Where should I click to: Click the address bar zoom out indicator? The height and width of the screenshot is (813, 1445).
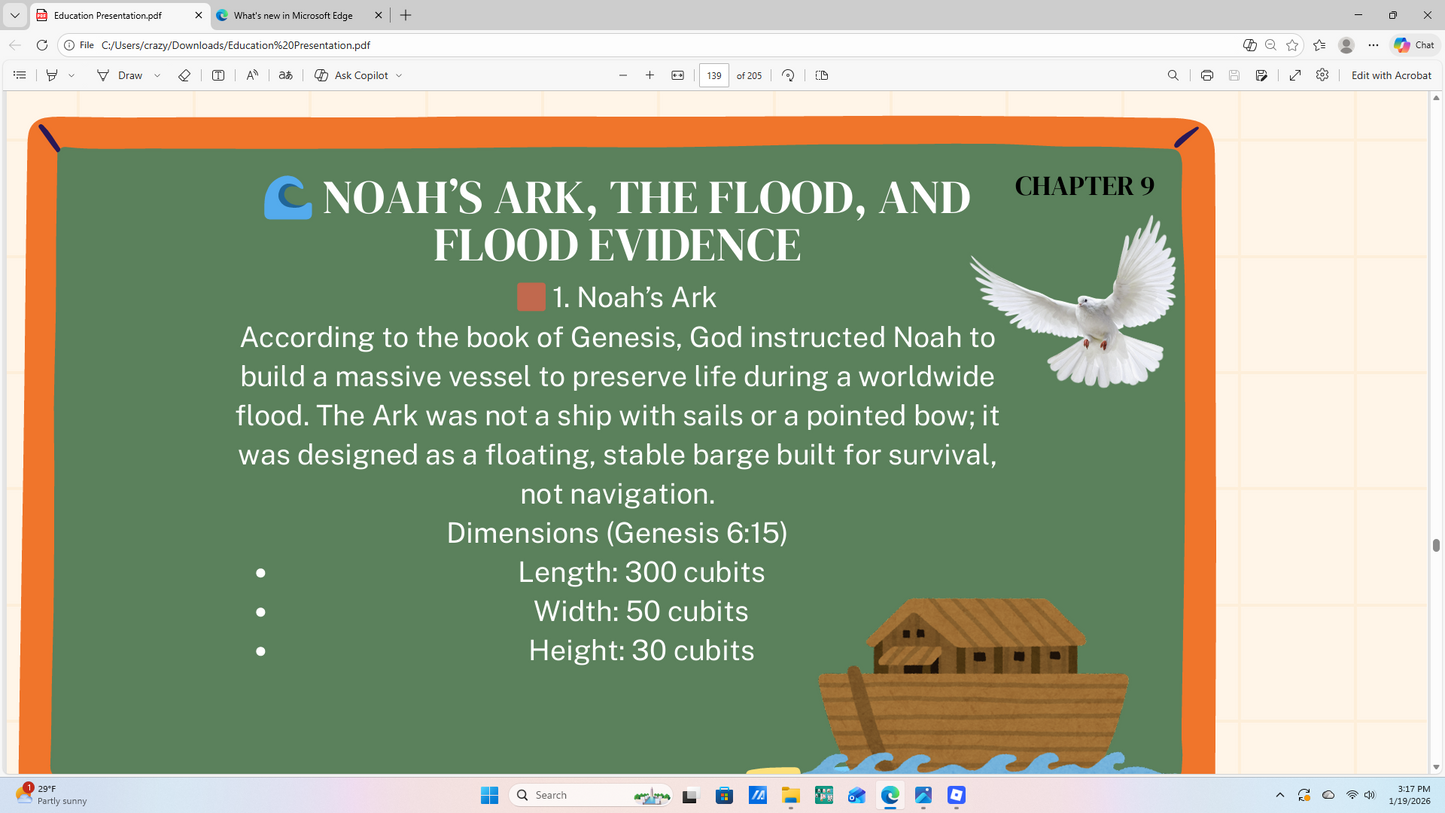point(1270,45)
